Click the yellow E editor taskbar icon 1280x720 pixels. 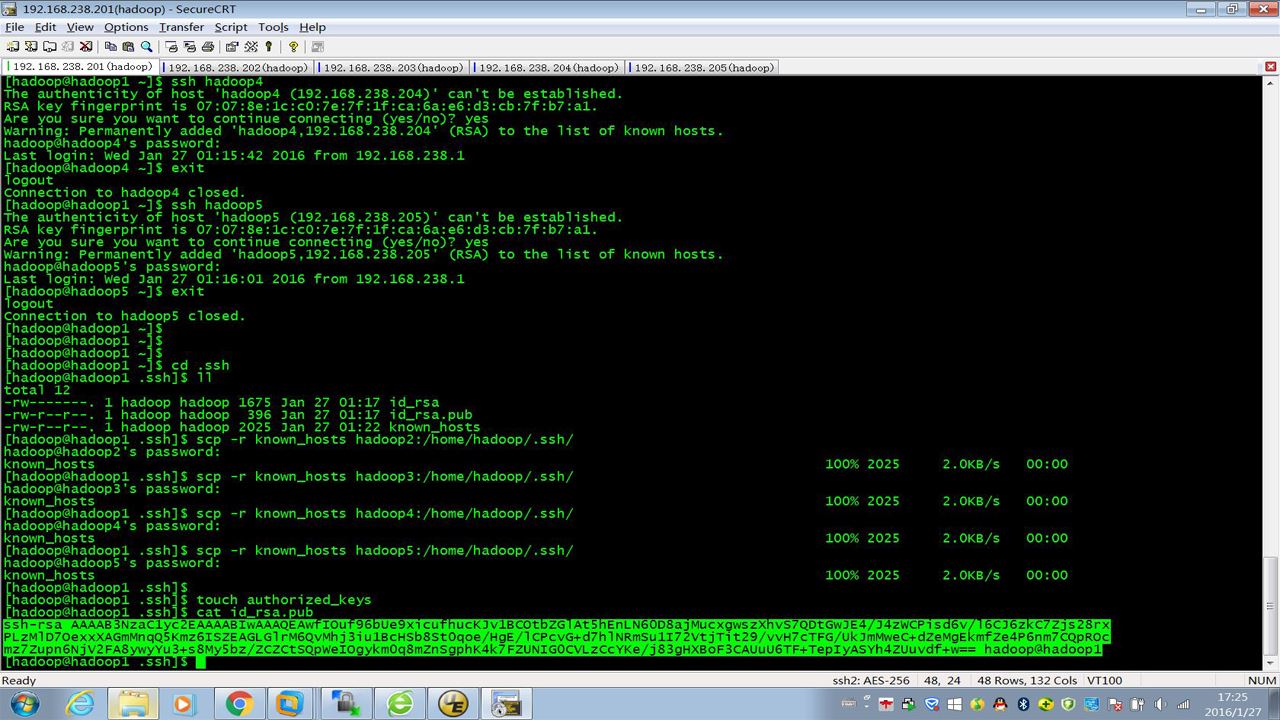coord(453,704)
